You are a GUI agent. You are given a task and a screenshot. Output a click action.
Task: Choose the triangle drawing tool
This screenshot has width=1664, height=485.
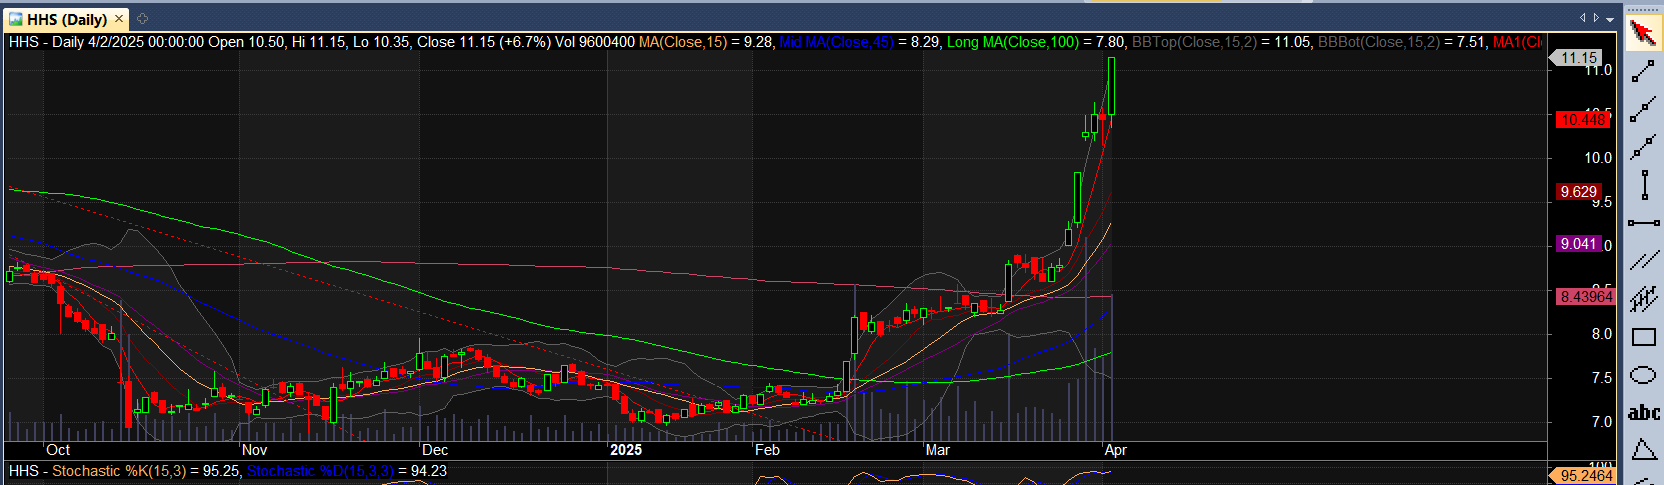(x=1643, y=450)
